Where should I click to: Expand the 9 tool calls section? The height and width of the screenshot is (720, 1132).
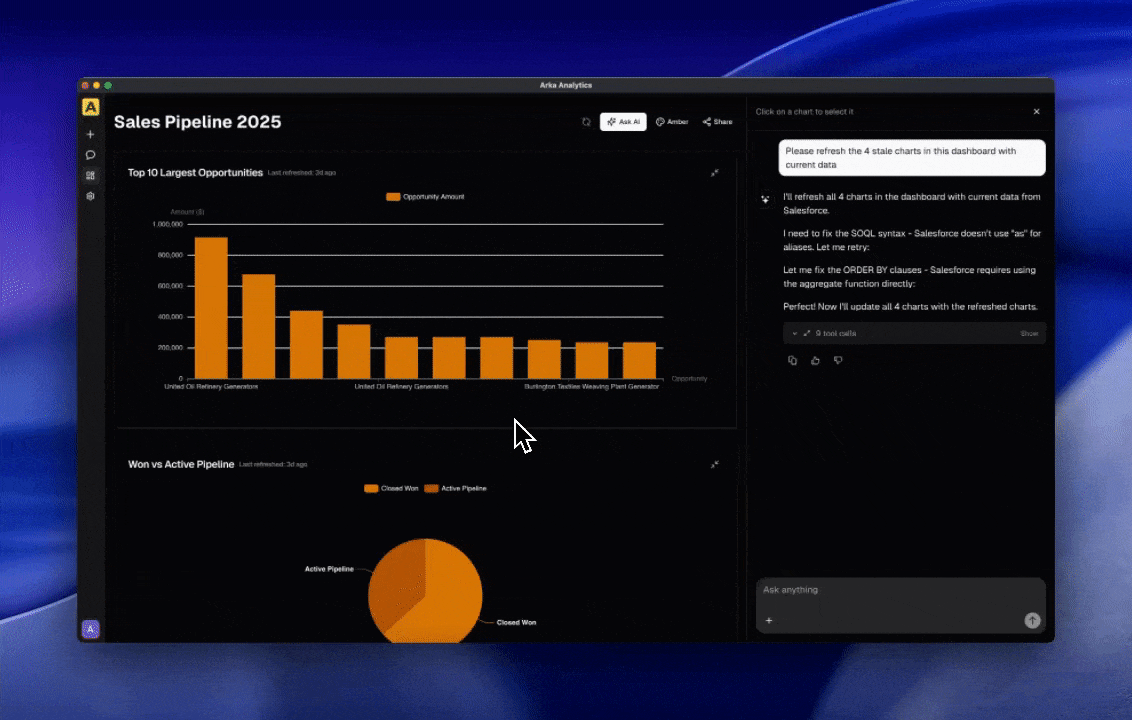coord(795,333)
